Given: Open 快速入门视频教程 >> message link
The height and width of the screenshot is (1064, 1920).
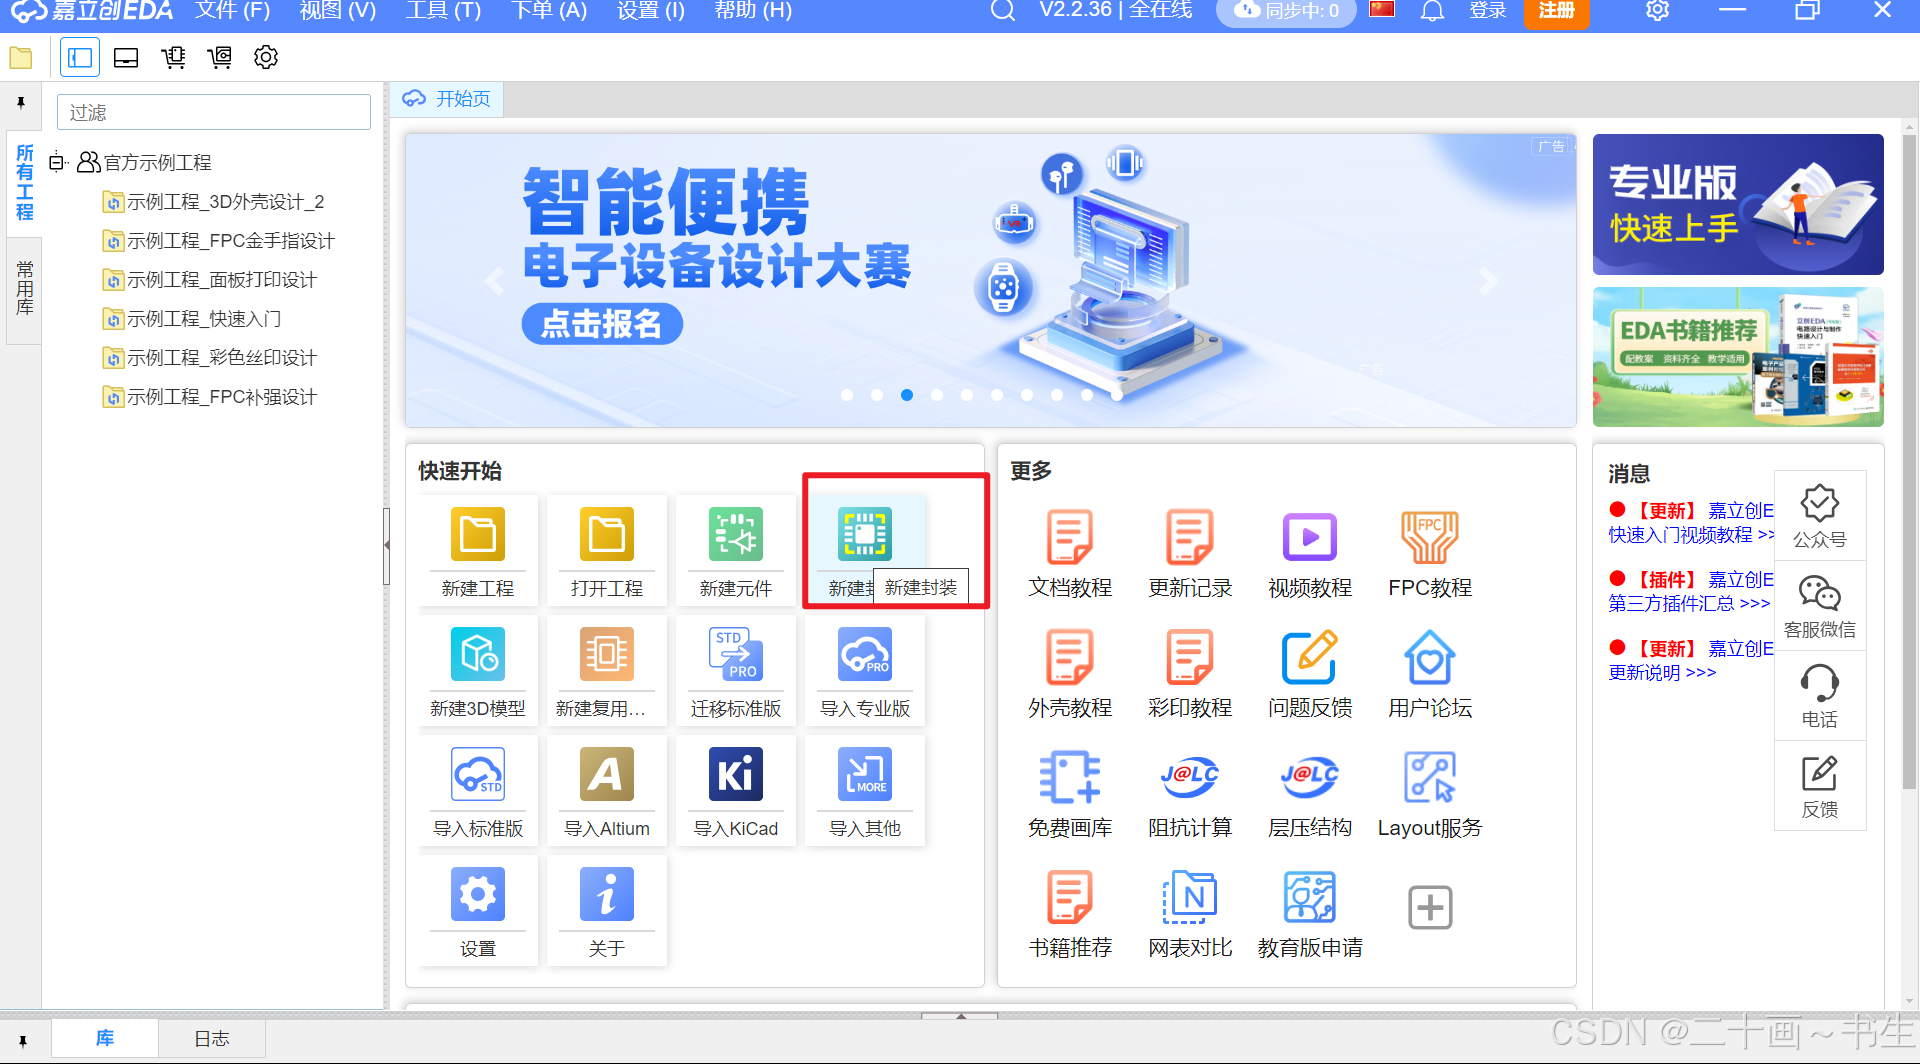Looking at the screenshot, I should (x=1691, y=536).
